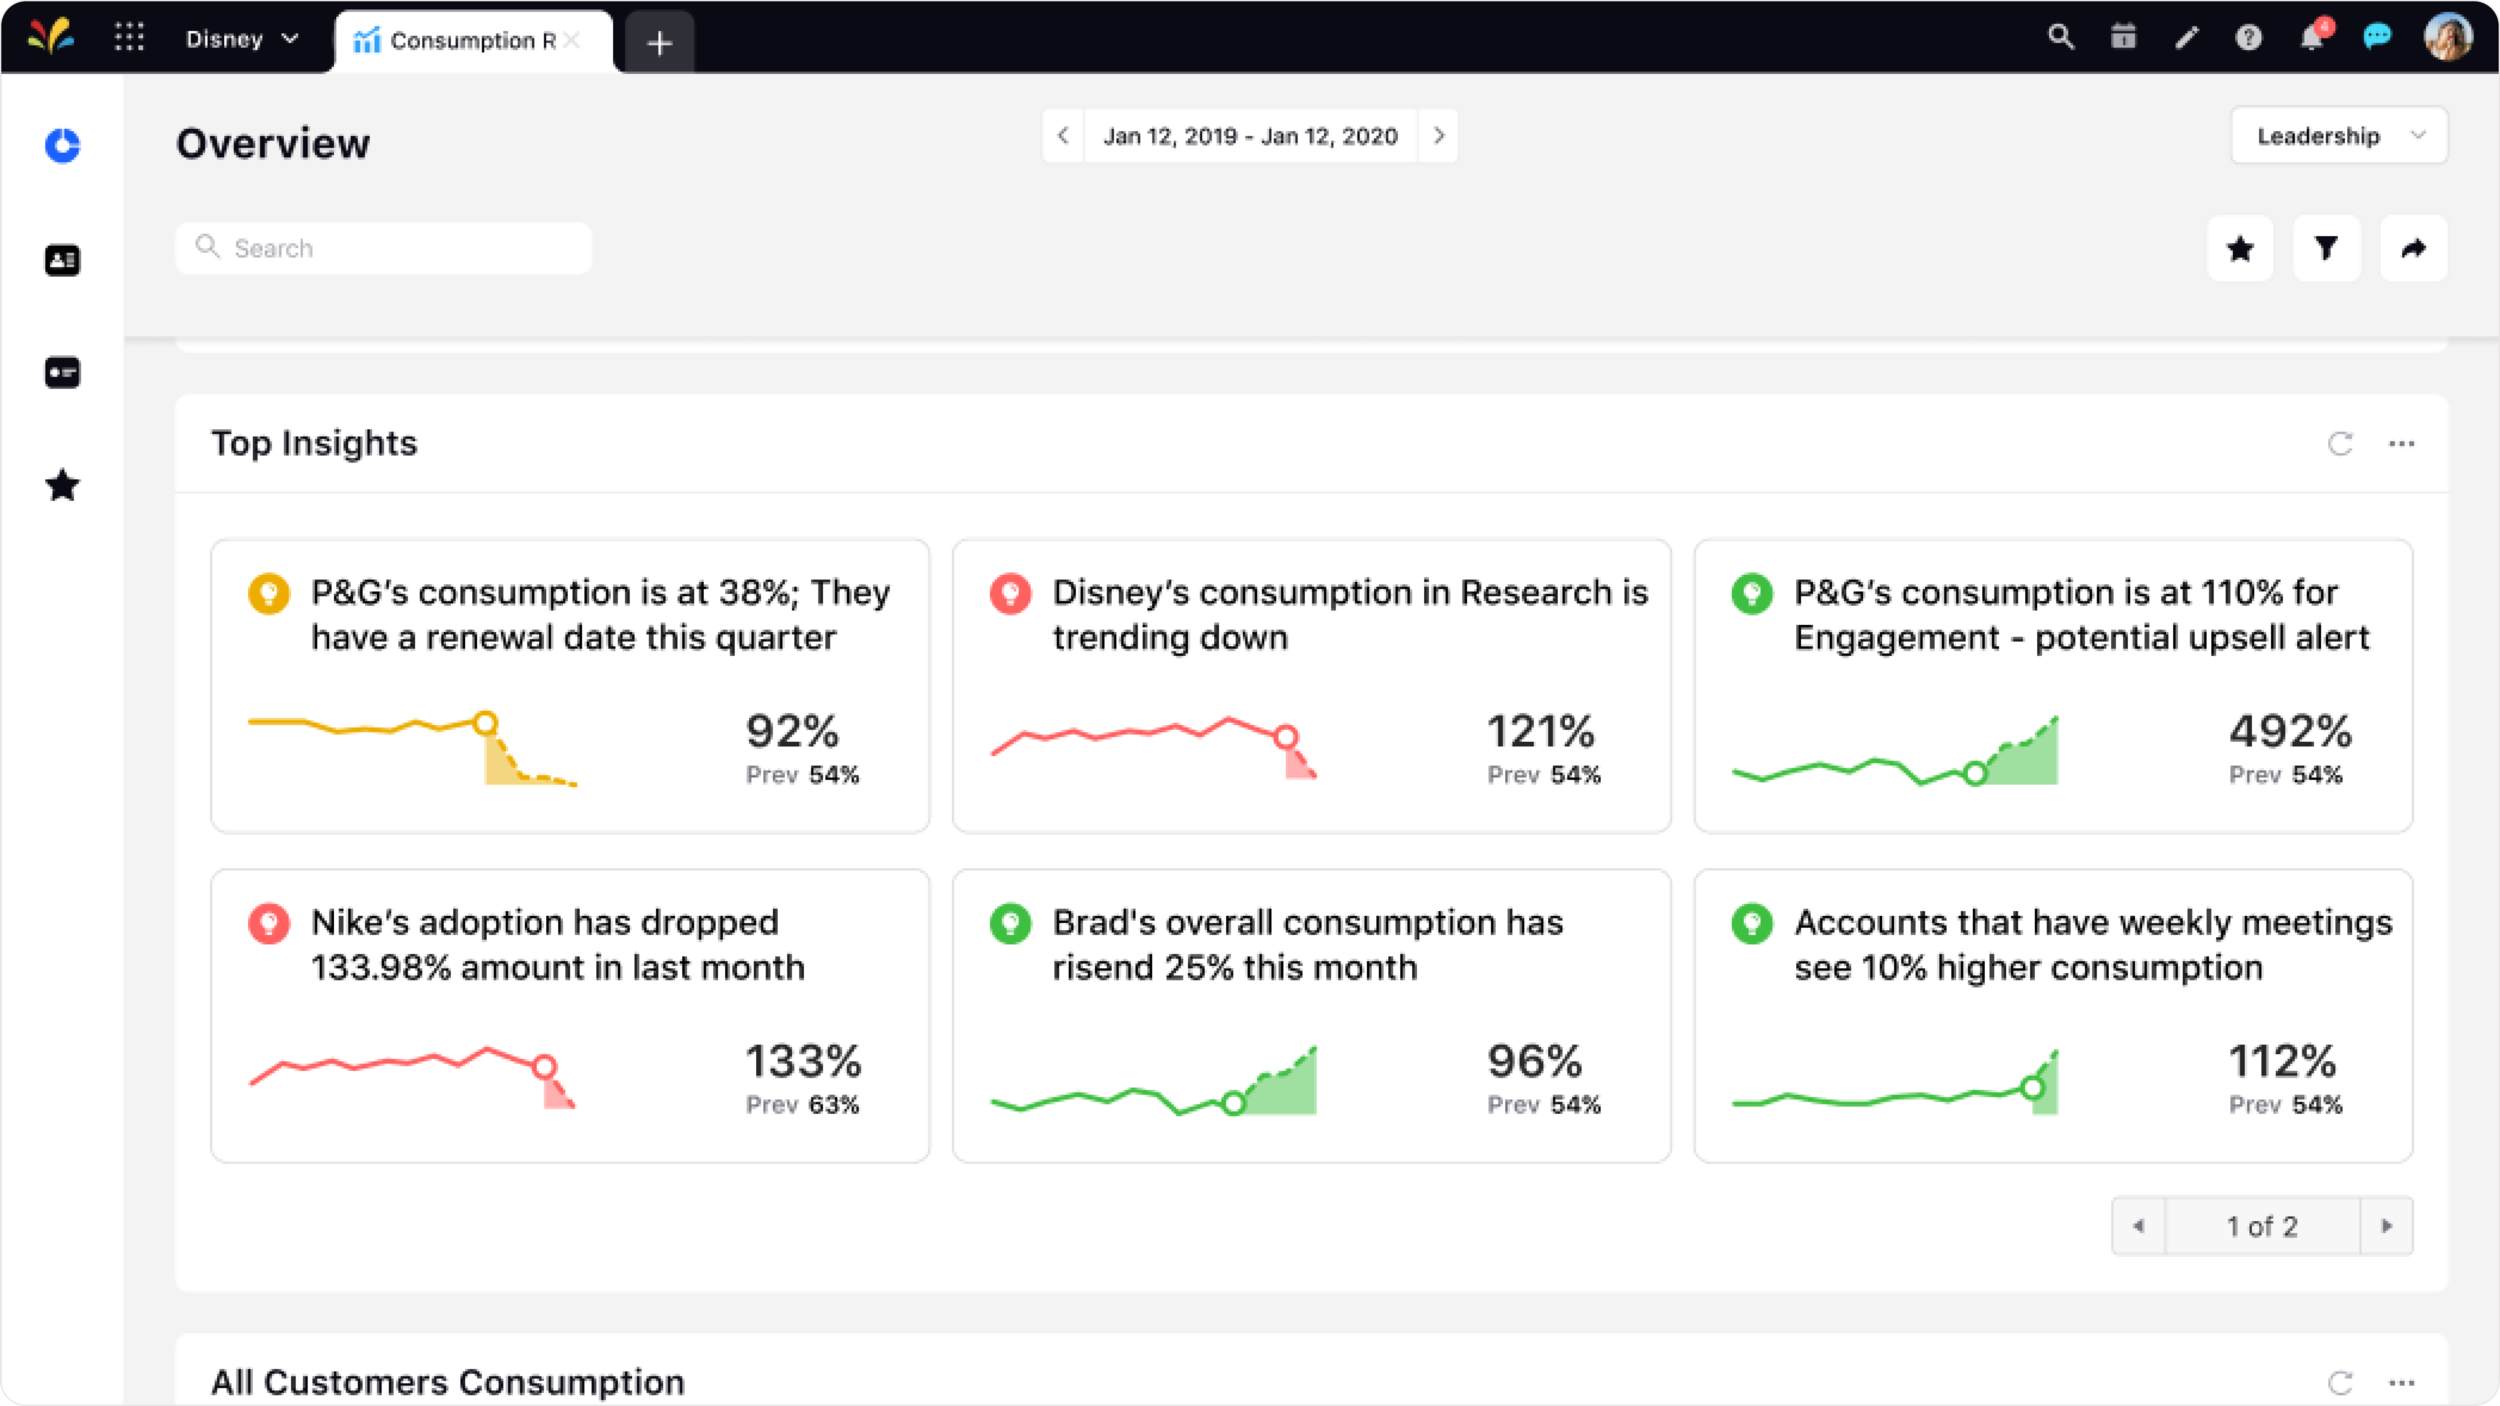Open P&G 110% Engagement upsell insight
Image resolution: width=2500 pixels, height=1406 pixels.
(x=2053, y=686)
